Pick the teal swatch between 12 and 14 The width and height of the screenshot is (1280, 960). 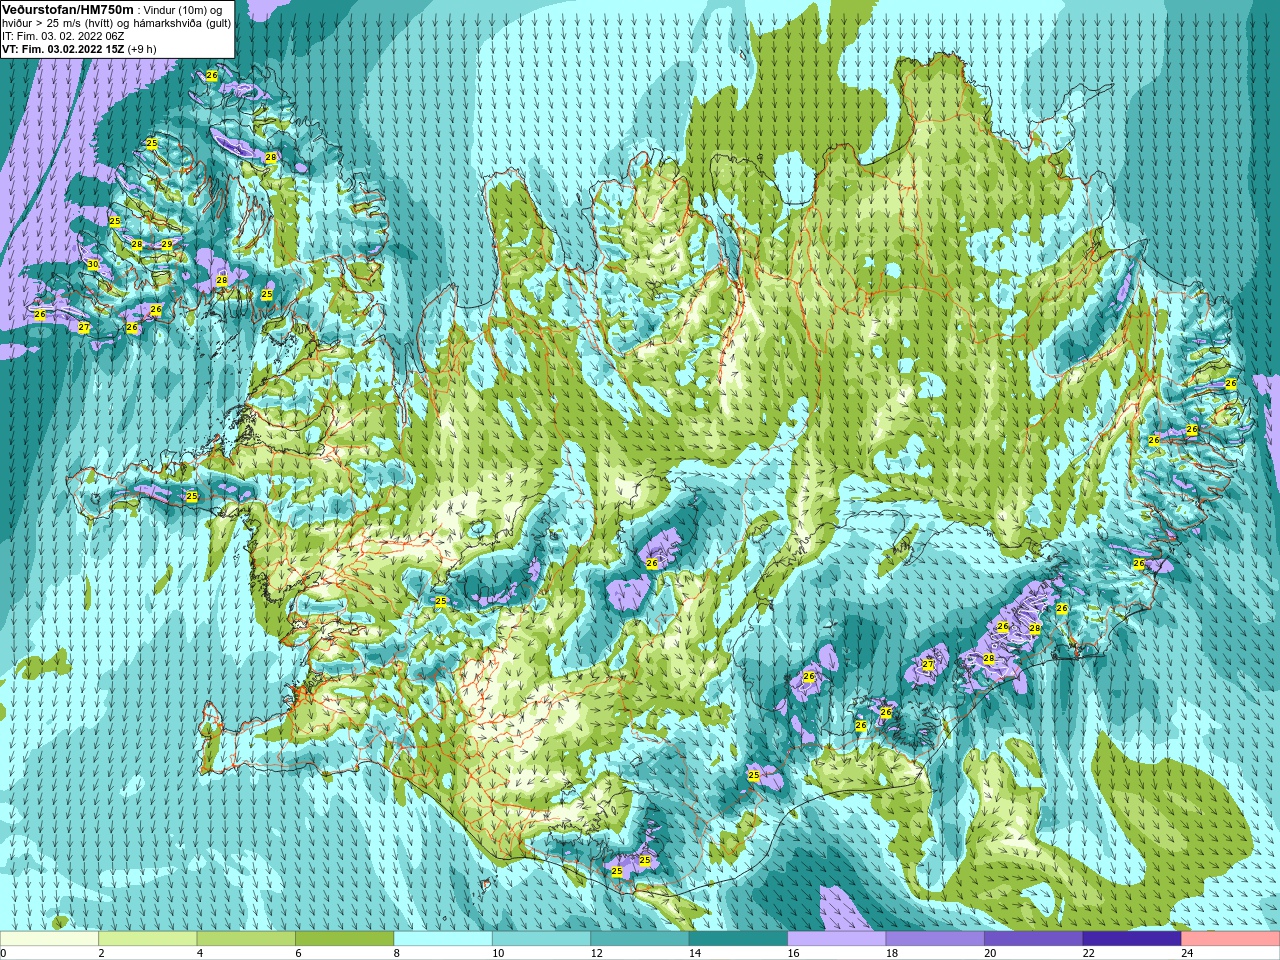click(x=640, y=939)
